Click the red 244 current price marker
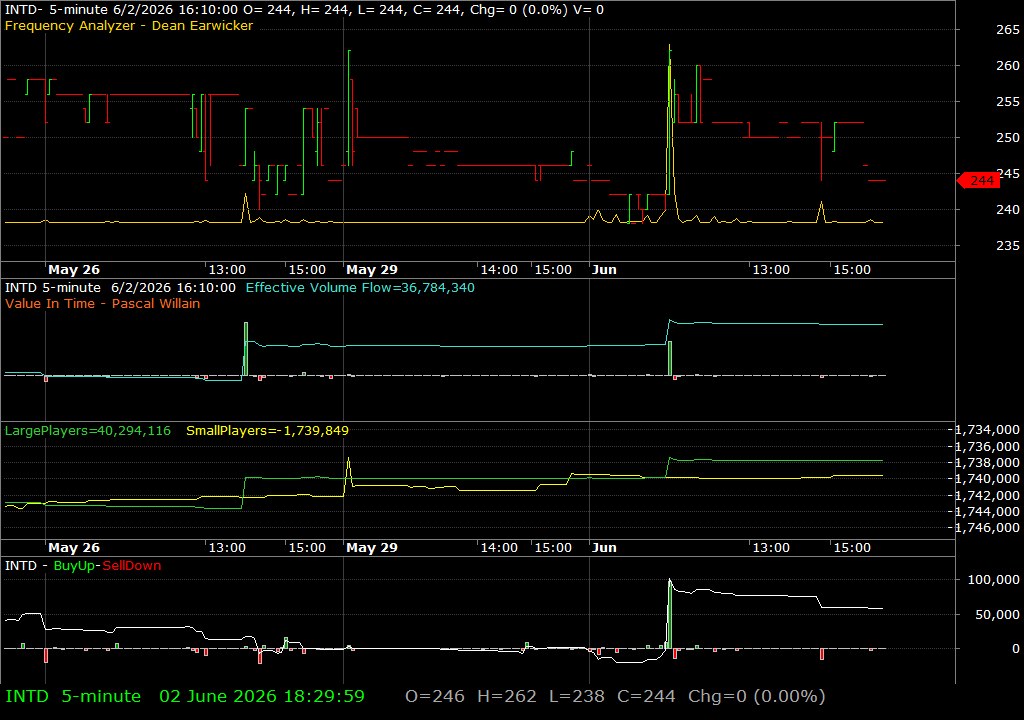This screenshot has width=1024, height=720. [x=979, y=180]
